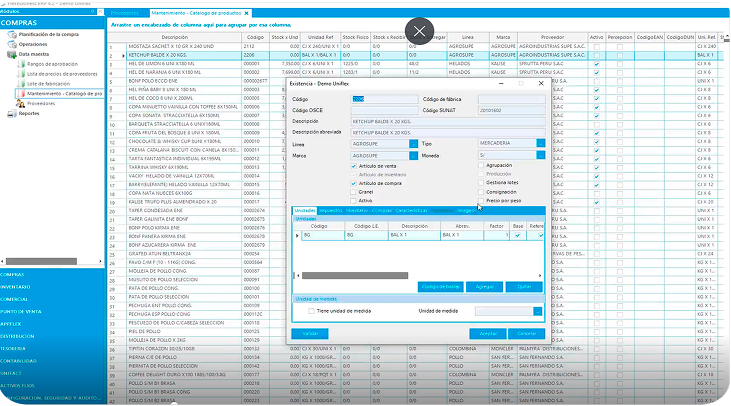This screenshot has width=731, height=406.
Task: Click the Data maestra icon in sidebar
Action: (x=12, y=55)
